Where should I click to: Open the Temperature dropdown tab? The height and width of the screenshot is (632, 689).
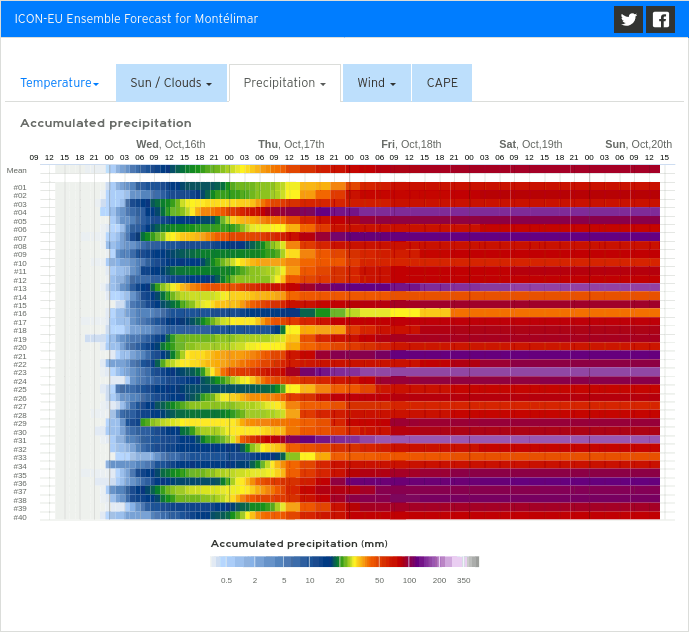click(x=59, y=83)
